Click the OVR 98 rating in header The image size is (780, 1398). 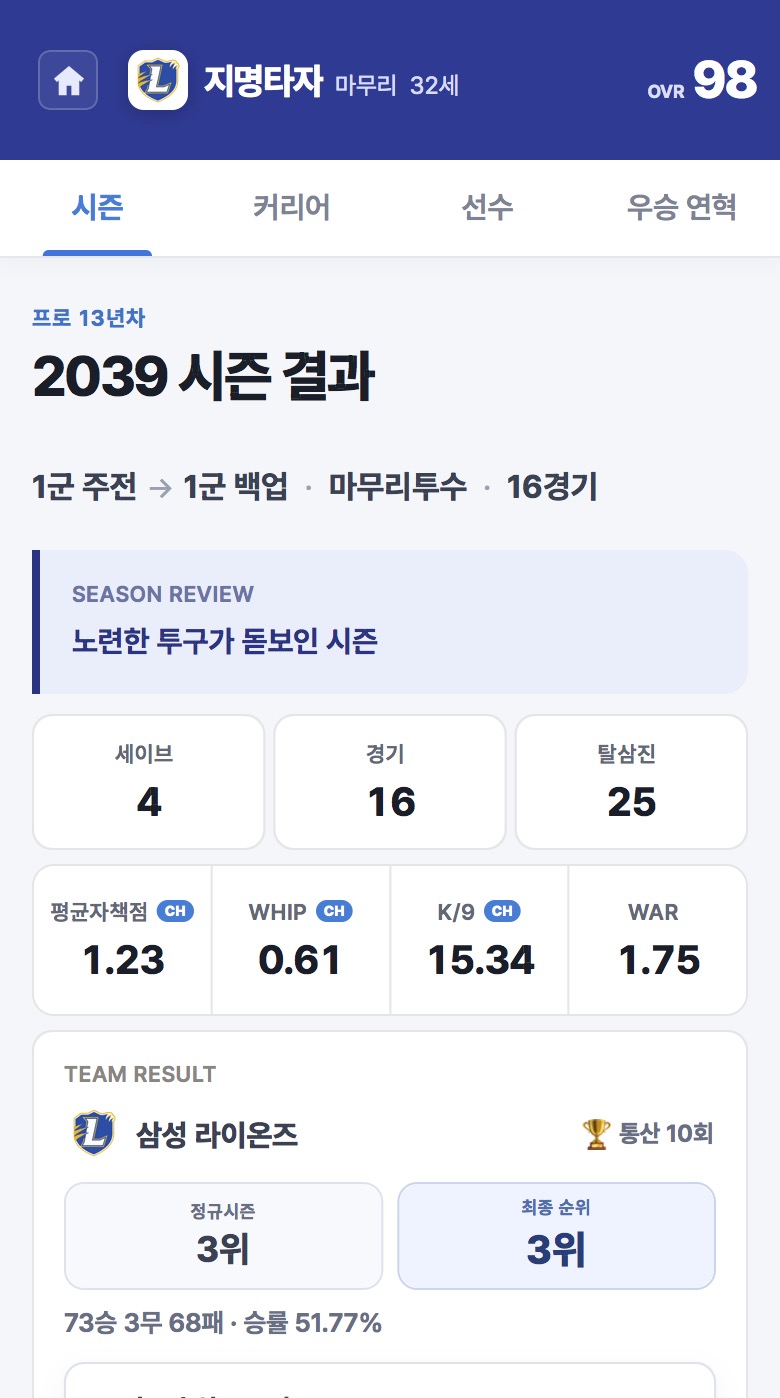click(702, 80)
